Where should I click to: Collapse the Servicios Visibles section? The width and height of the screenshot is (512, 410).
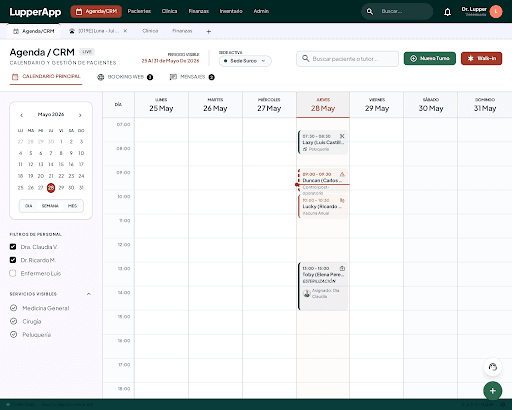coord(89,294)
